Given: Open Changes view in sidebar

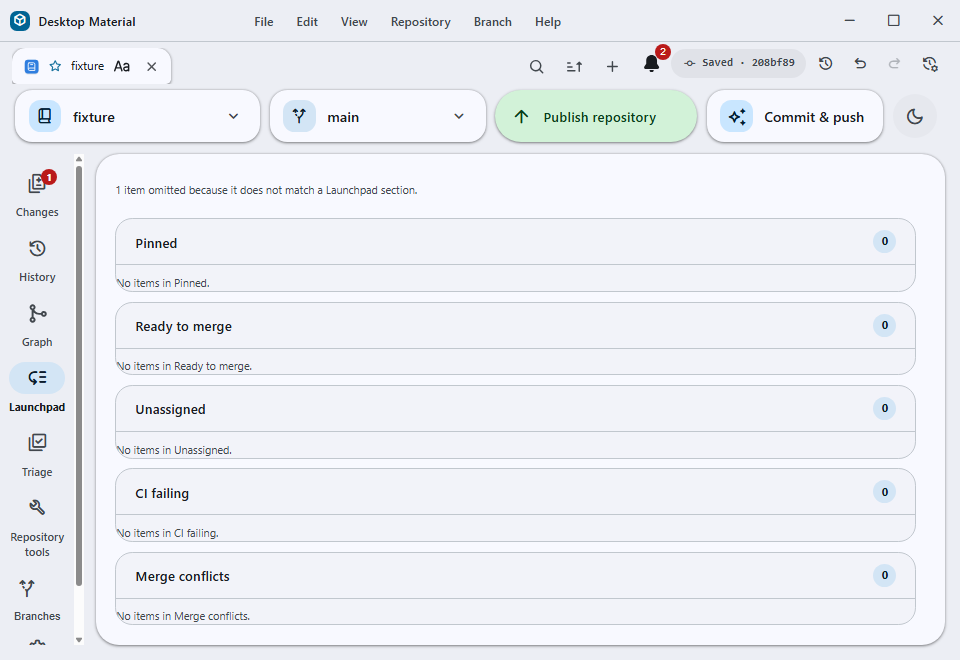Looking at the screenshot, I should [37, 195].
